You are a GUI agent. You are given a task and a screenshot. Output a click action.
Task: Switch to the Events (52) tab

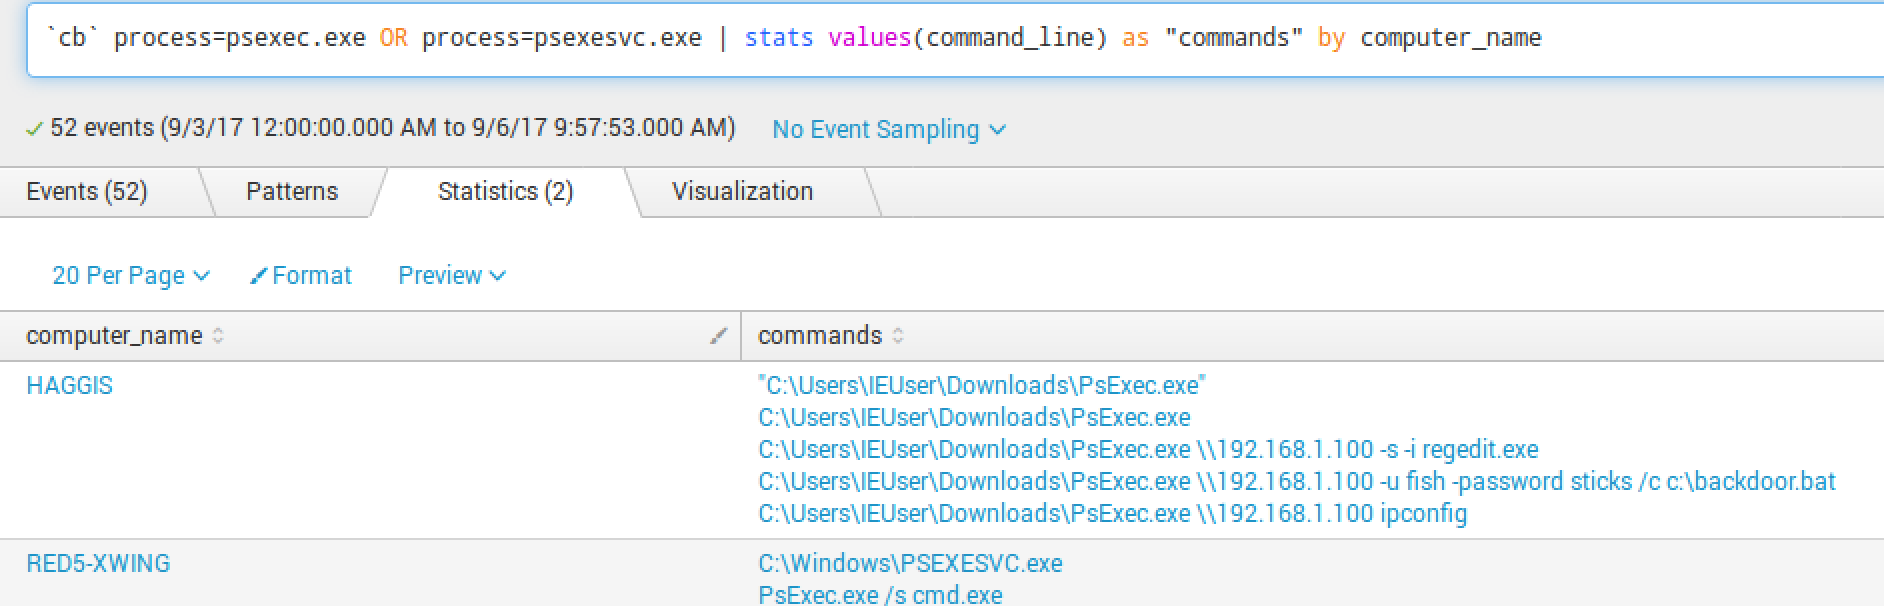[x=87, y=192]
